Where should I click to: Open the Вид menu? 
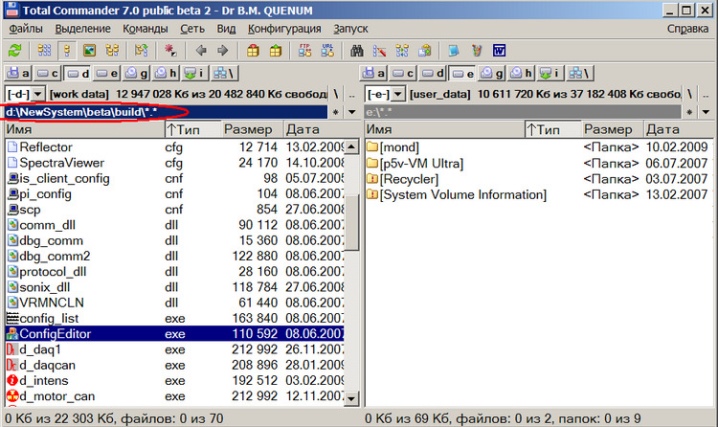point(226,29)
